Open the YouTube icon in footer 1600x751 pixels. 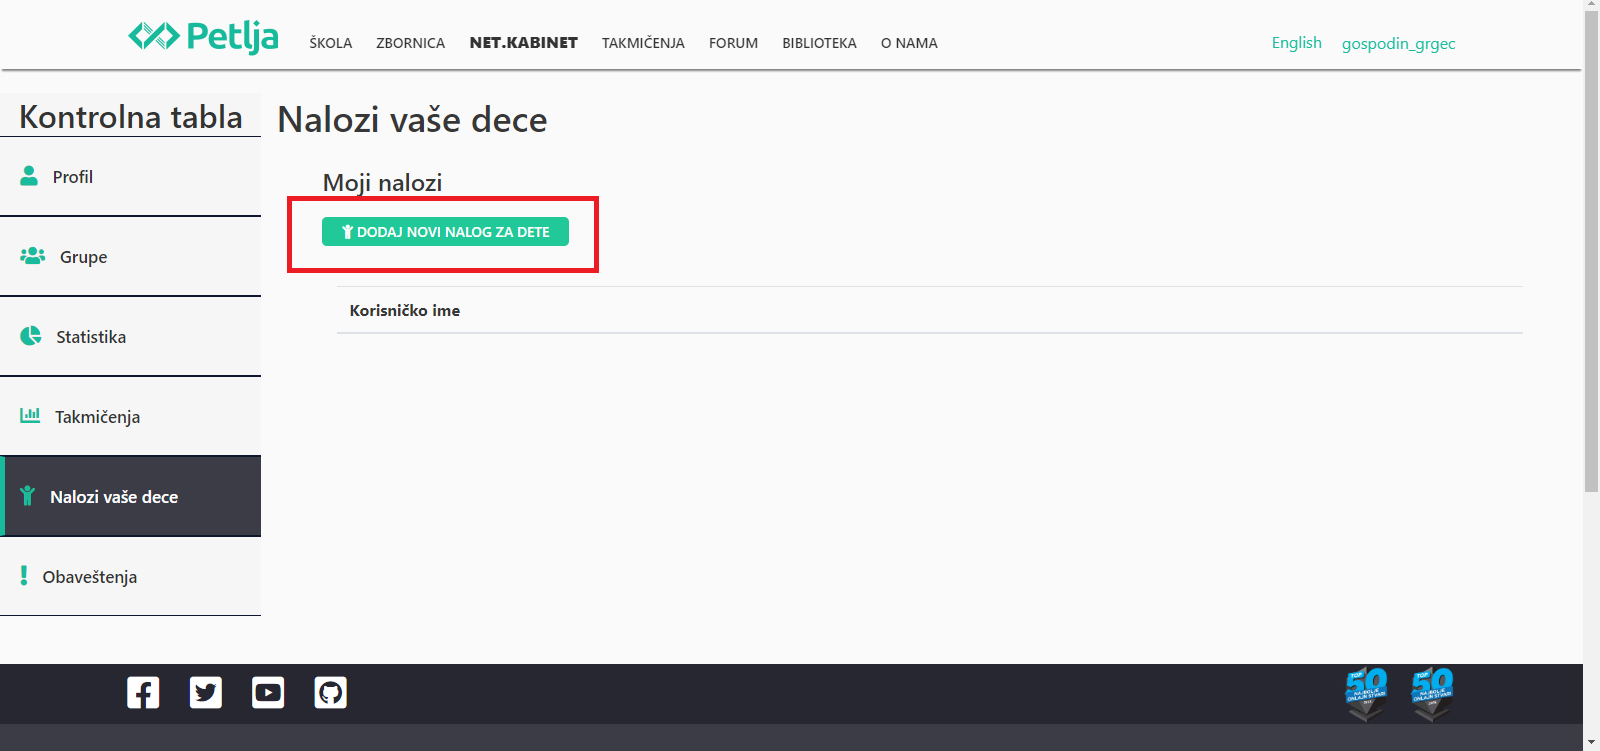click(268, 692)
